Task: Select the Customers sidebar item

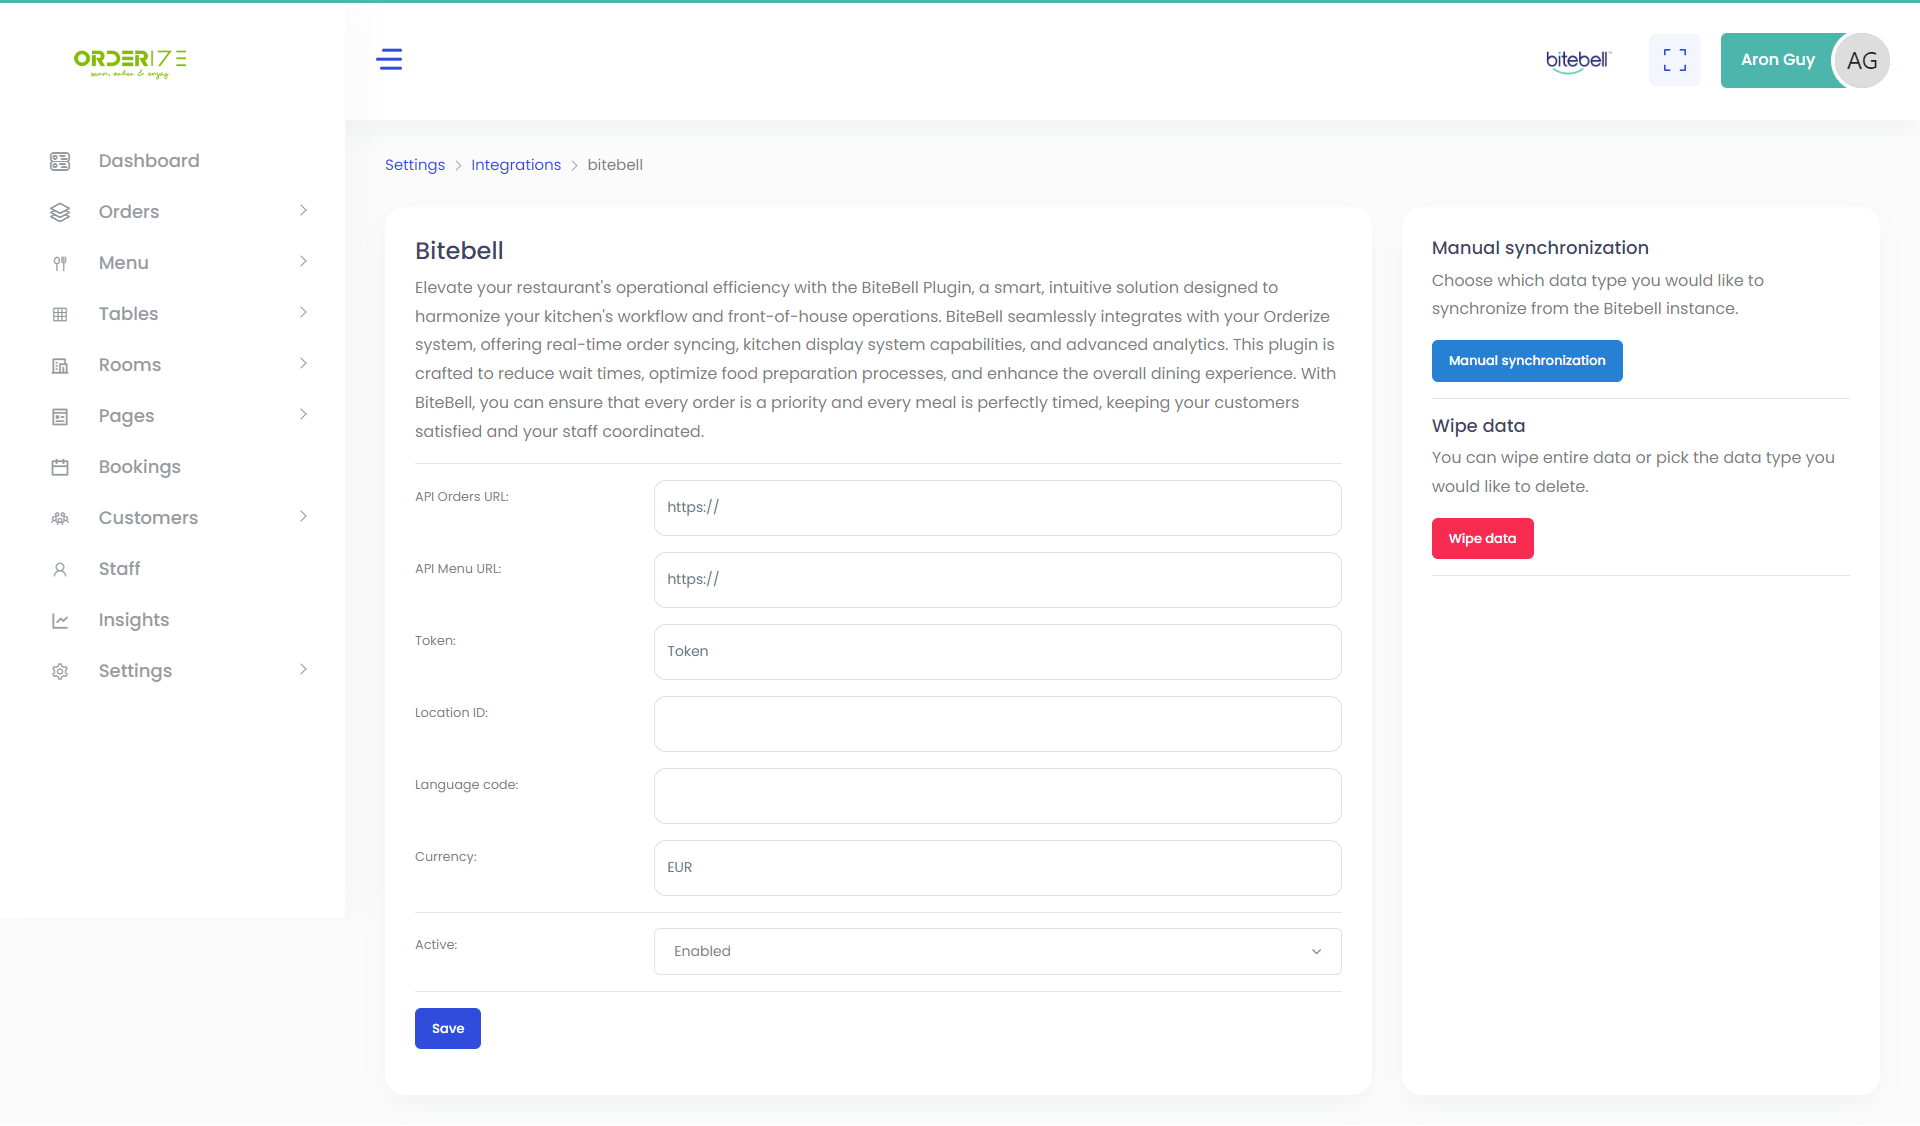Action: tap(148, 518)
